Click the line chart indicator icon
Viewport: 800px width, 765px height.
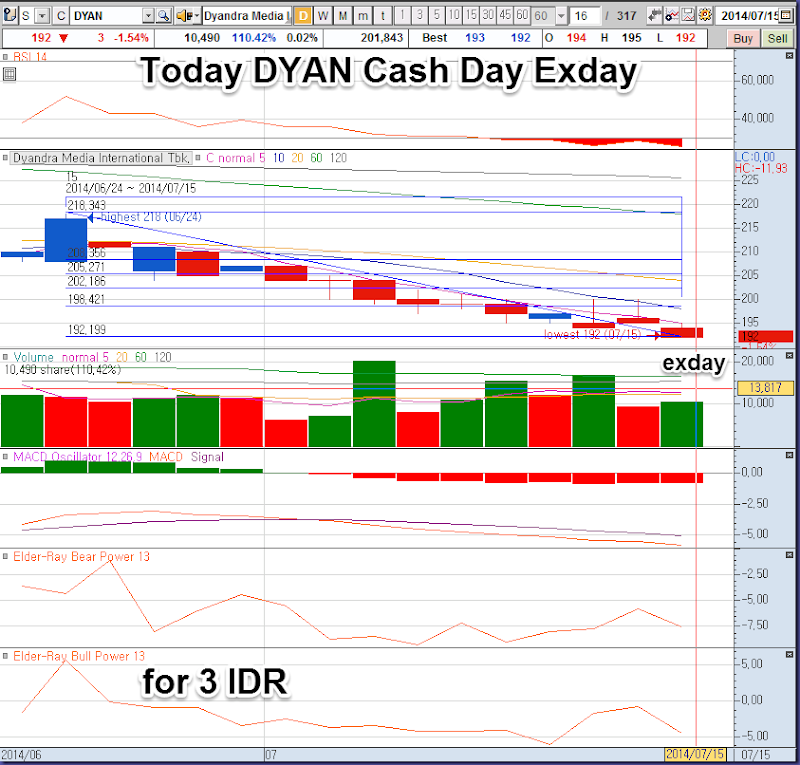point(672,16)
